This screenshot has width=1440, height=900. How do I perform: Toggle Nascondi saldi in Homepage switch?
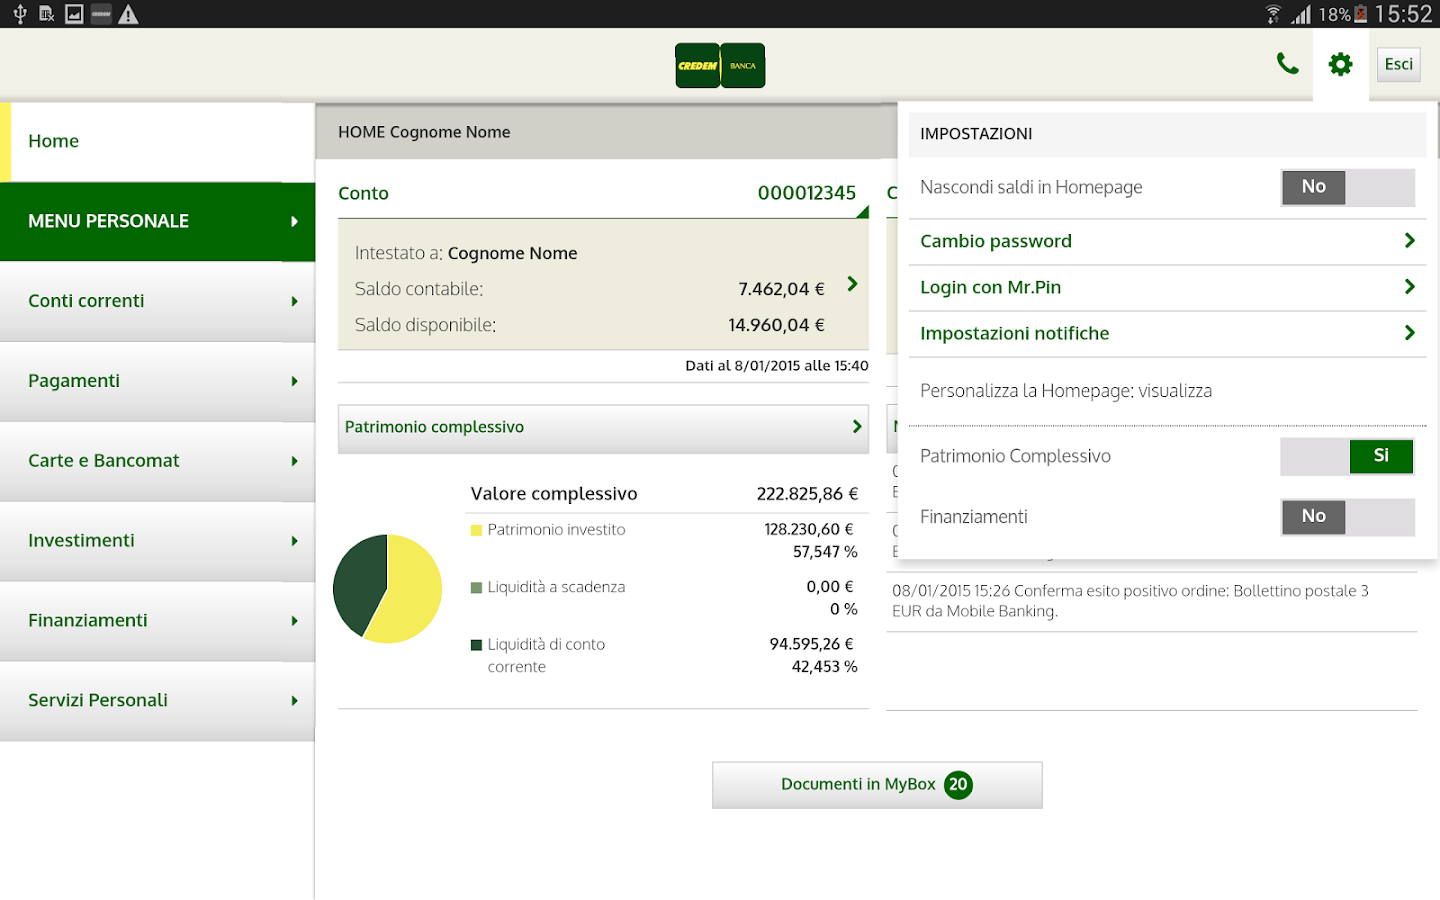point(1347,187)
